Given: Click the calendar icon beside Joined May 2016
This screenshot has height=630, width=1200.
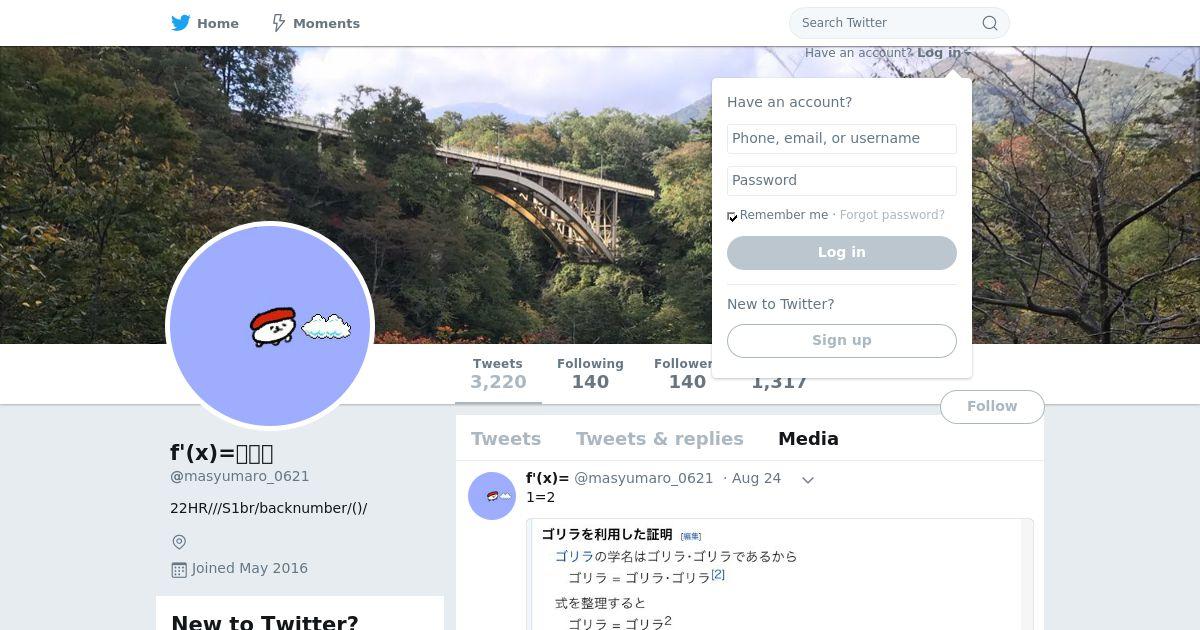Looking at the screenshot, I should [179, 569].
